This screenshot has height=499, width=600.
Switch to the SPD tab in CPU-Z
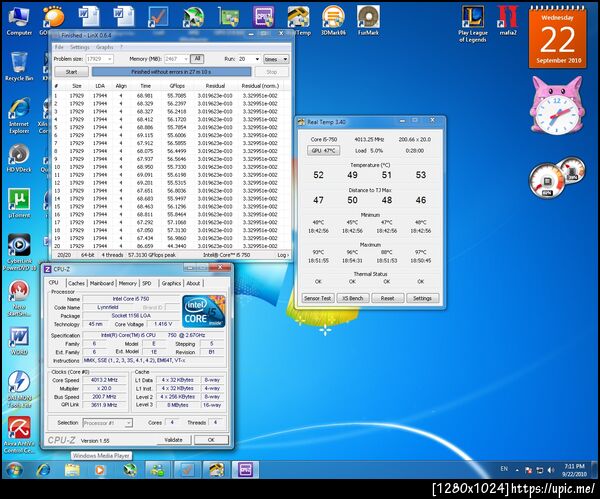[x=147, y=283]
